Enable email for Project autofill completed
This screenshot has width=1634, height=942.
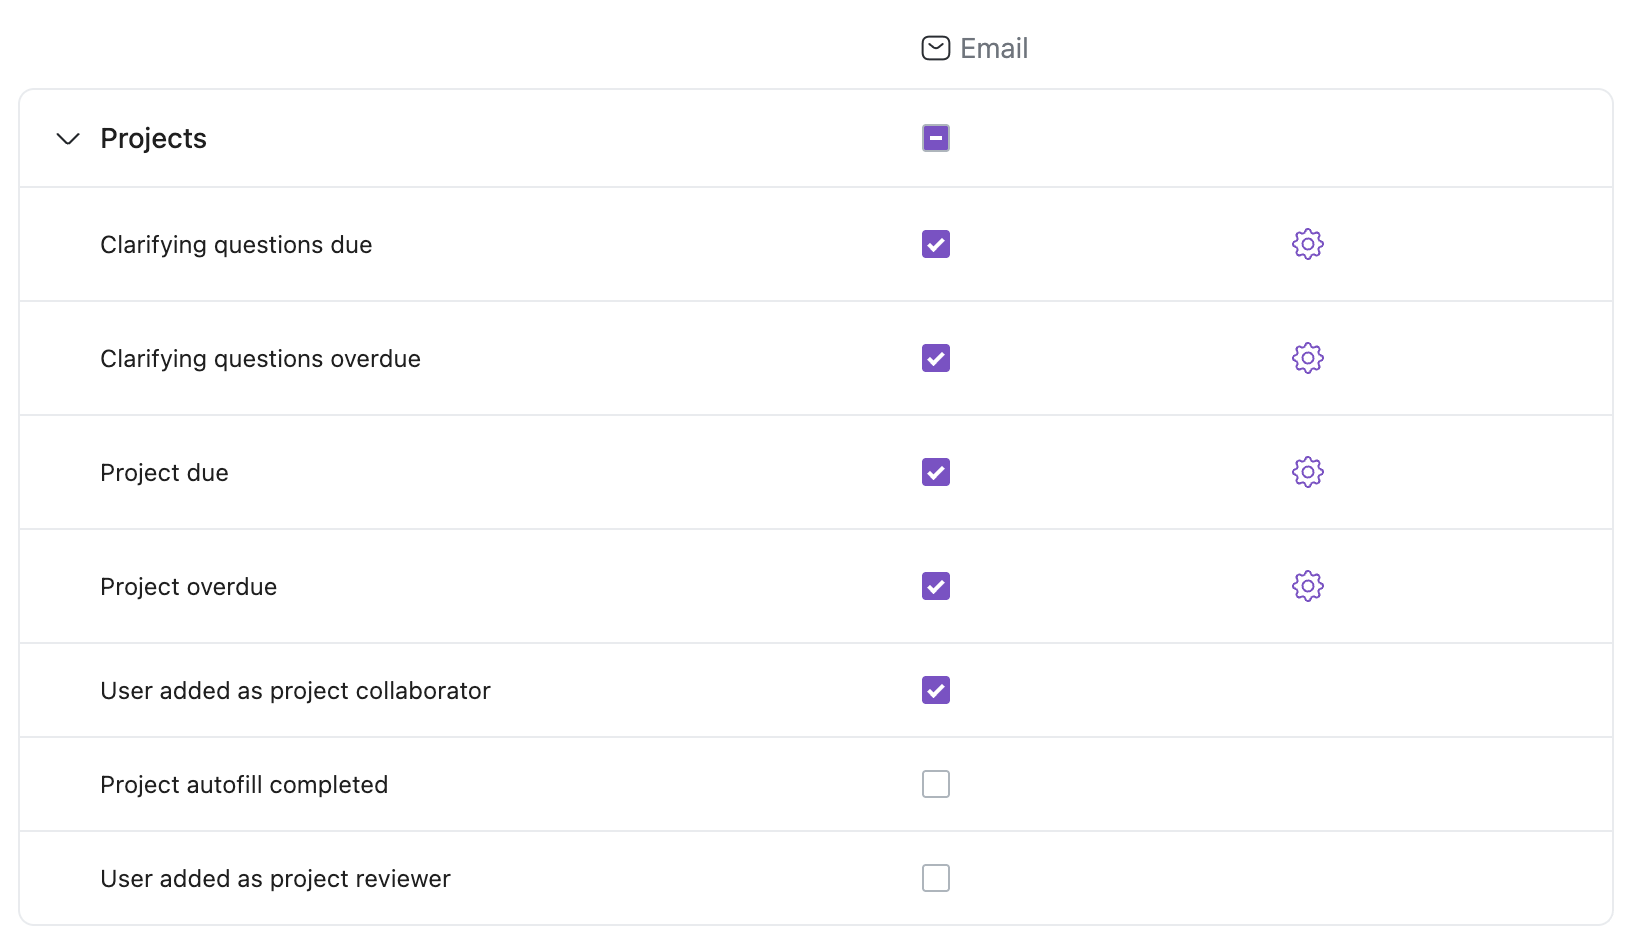[x=935, y=784]
